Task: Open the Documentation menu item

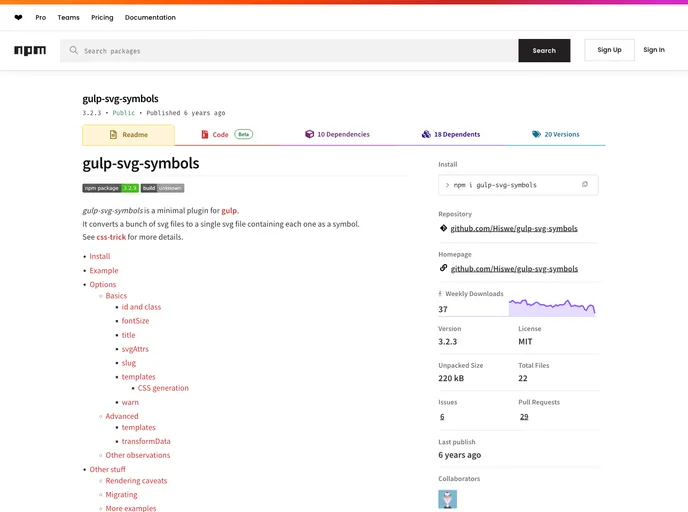Action: pos(150,18)
